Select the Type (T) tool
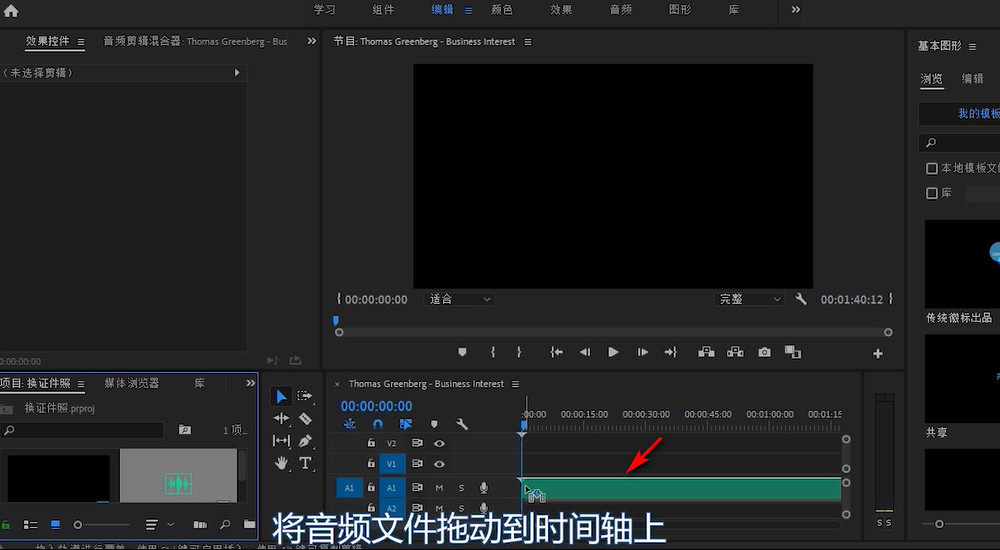The height and width of the screenshot is (550, 1000). 305,463
